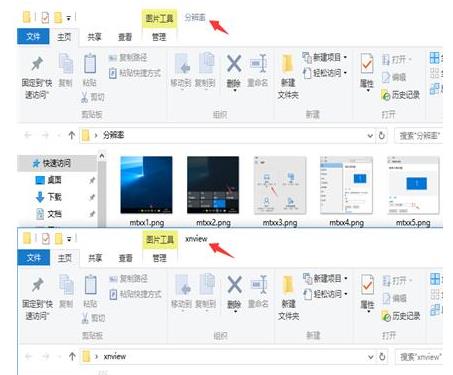Click Delete (删除) X icon in top window
This screenshot has width=453, height=375.
(234, 63)
